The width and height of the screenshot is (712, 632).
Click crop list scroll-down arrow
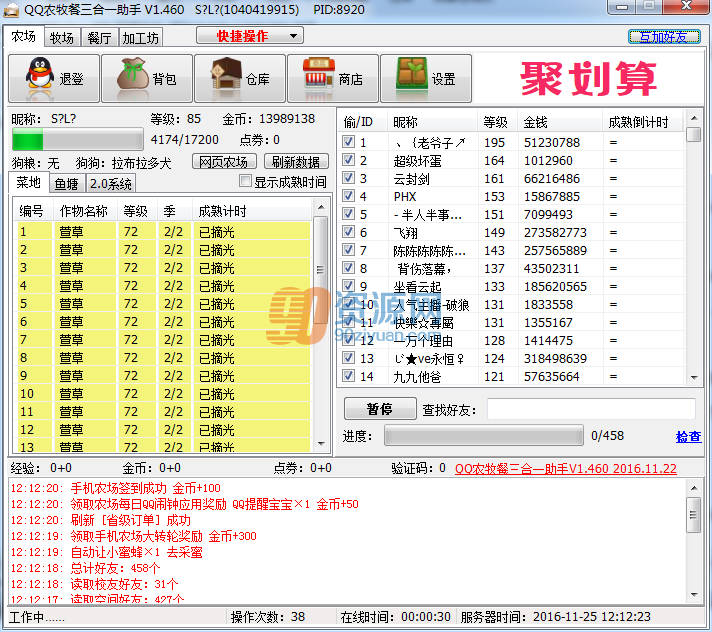tap(321, 444)
